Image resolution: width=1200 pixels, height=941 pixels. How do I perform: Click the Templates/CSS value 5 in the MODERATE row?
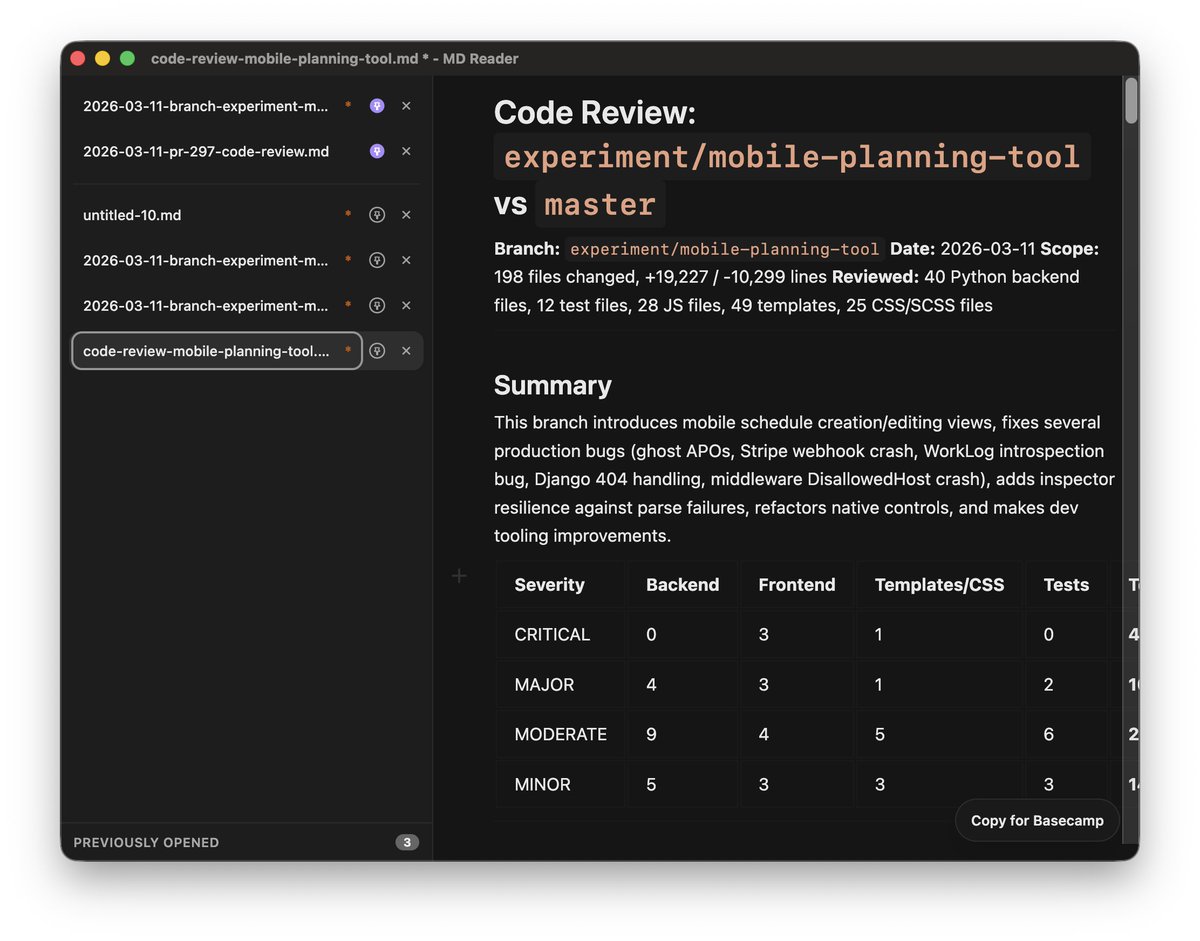point(880,734)
